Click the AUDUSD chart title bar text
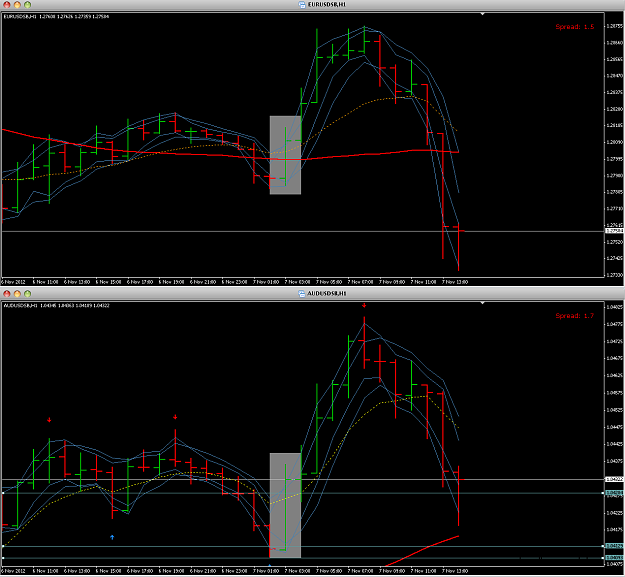 click(327, 293)
